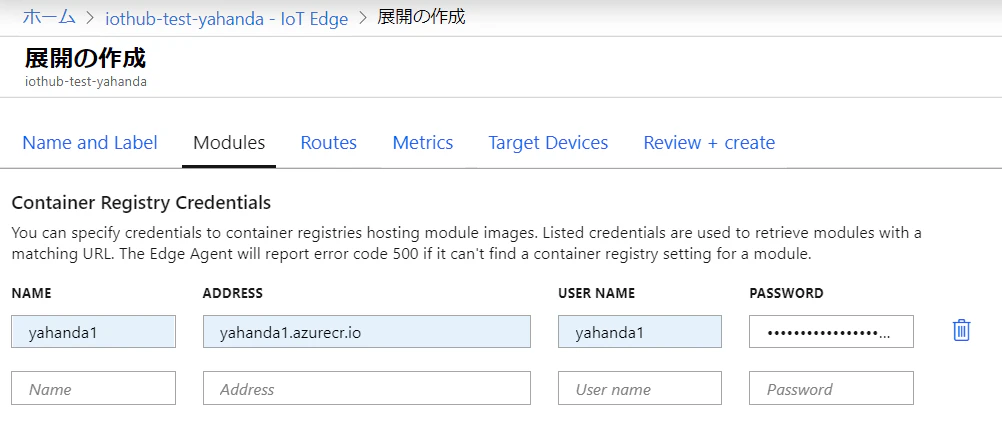Click the large 展開の作成 page title
1002x432 pixels.
pyautogui.click(x=85, y=58)
